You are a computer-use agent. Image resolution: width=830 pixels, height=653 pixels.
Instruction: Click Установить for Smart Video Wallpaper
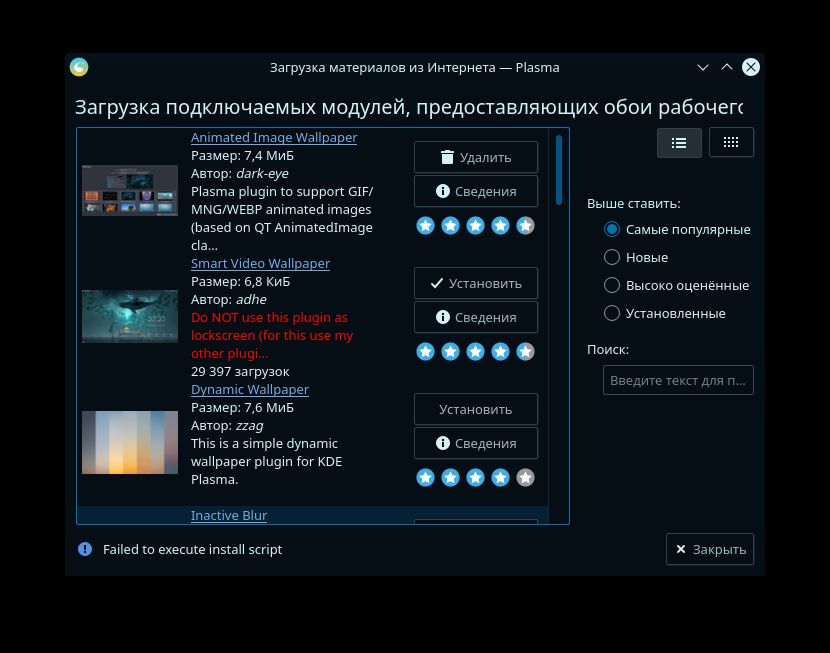pos(476,283)
